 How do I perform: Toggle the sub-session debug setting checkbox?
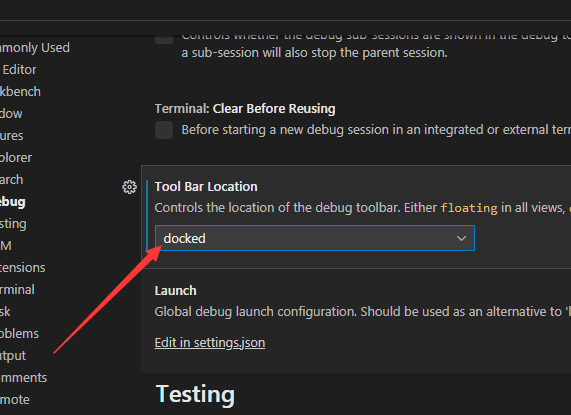pyautogui.click(x=164, y=39)
